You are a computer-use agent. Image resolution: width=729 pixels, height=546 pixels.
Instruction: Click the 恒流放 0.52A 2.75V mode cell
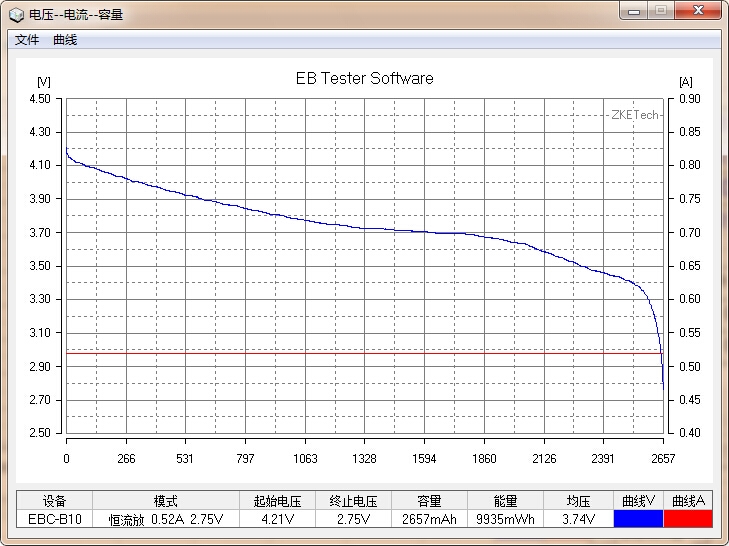pos(166,519)
